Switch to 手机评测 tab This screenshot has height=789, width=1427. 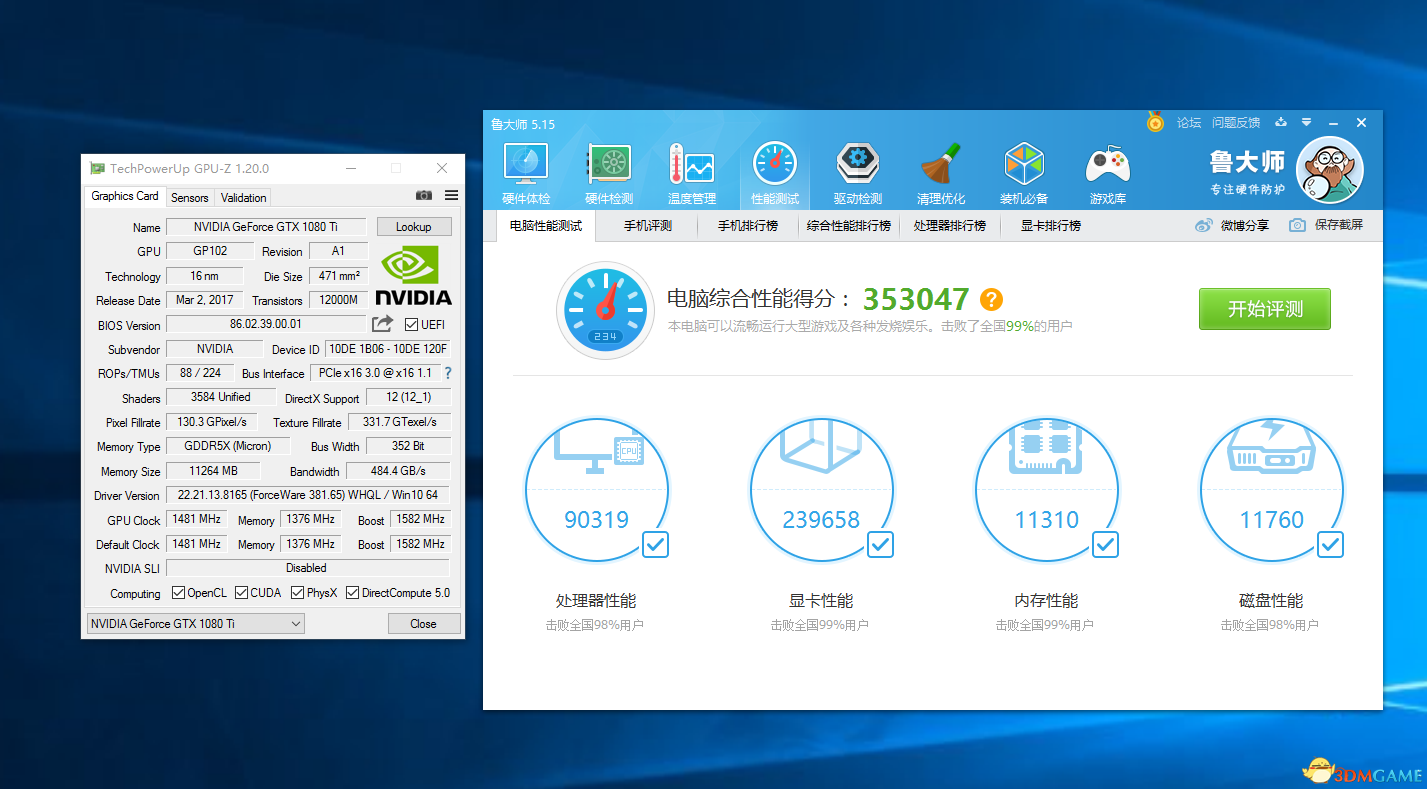pos(648,226)
